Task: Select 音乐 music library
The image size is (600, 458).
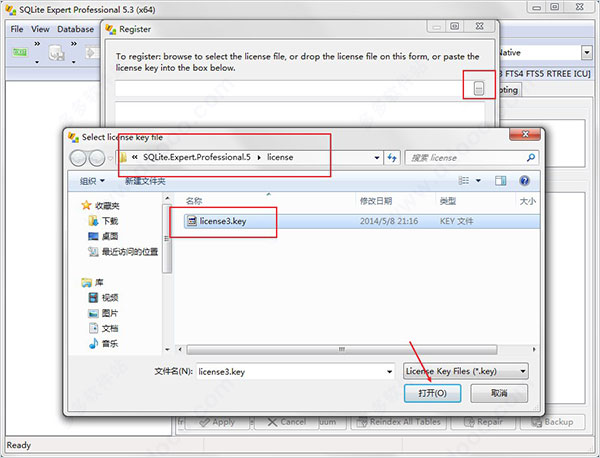Action: point(103,344)
